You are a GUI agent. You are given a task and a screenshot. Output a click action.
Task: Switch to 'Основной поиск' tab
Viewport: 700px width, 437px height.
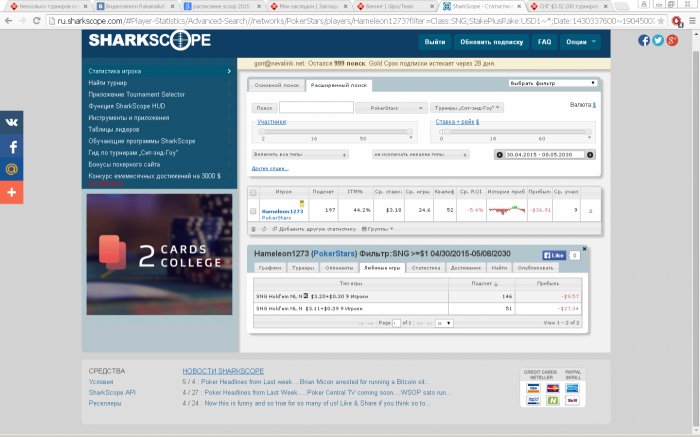[x=277, y=85]
